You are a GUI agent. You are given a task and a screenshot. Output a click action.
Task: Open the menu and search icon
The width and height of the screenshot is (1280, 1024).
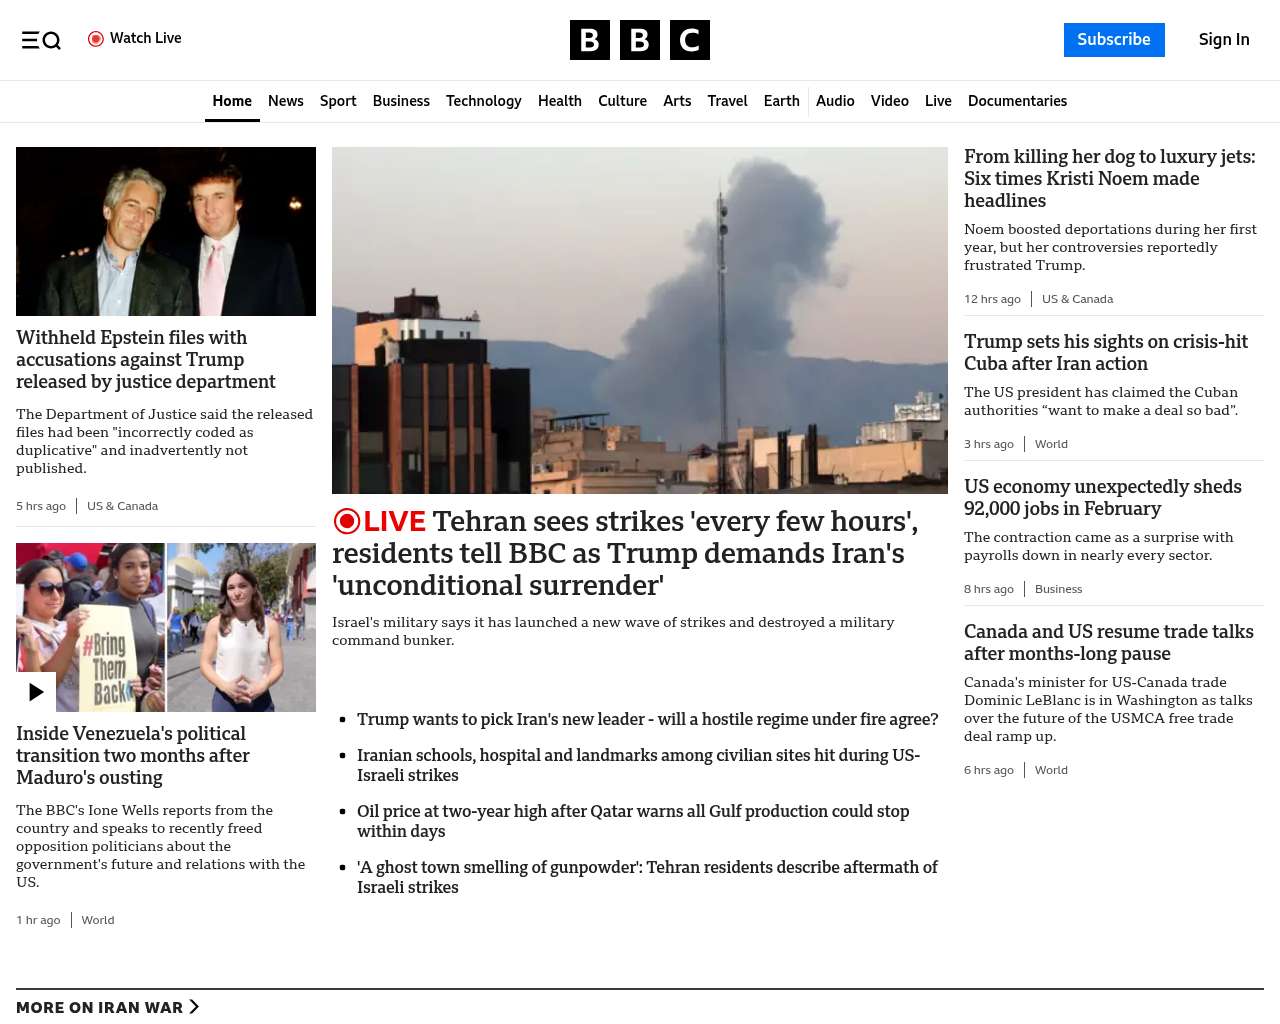(x=41, y=40)
